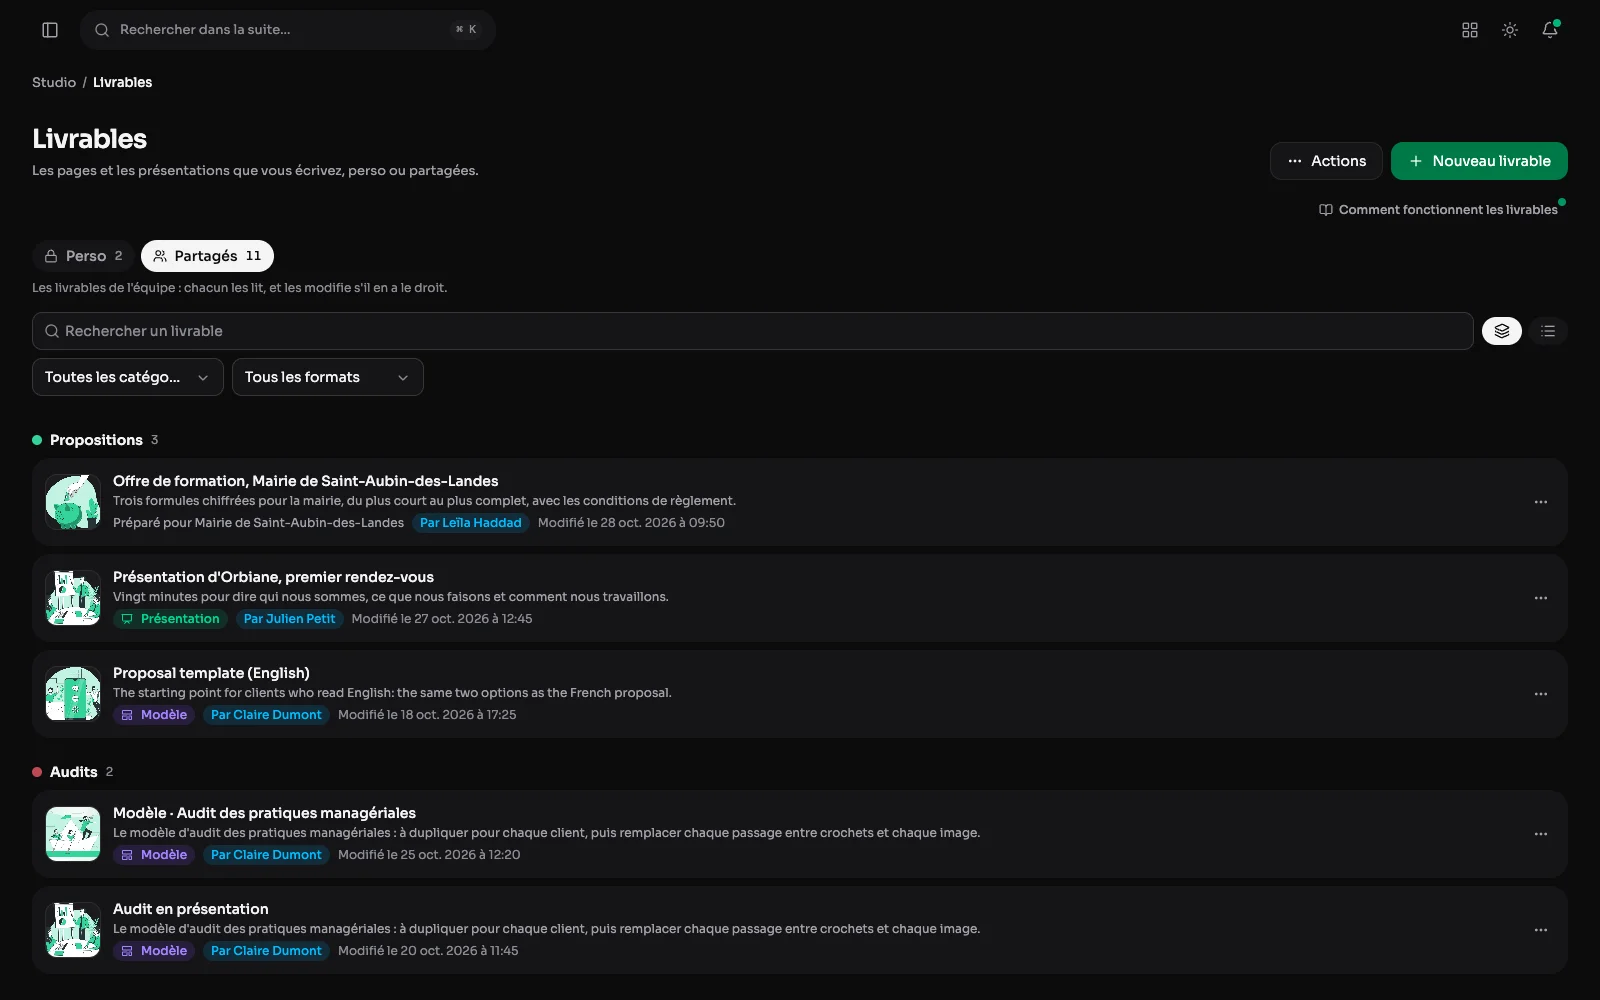1600x1000 pixels.
Task: Open title Offre de formation, Mairie de Saint-Aubin-des-Landes
Action: click(305, 481)
